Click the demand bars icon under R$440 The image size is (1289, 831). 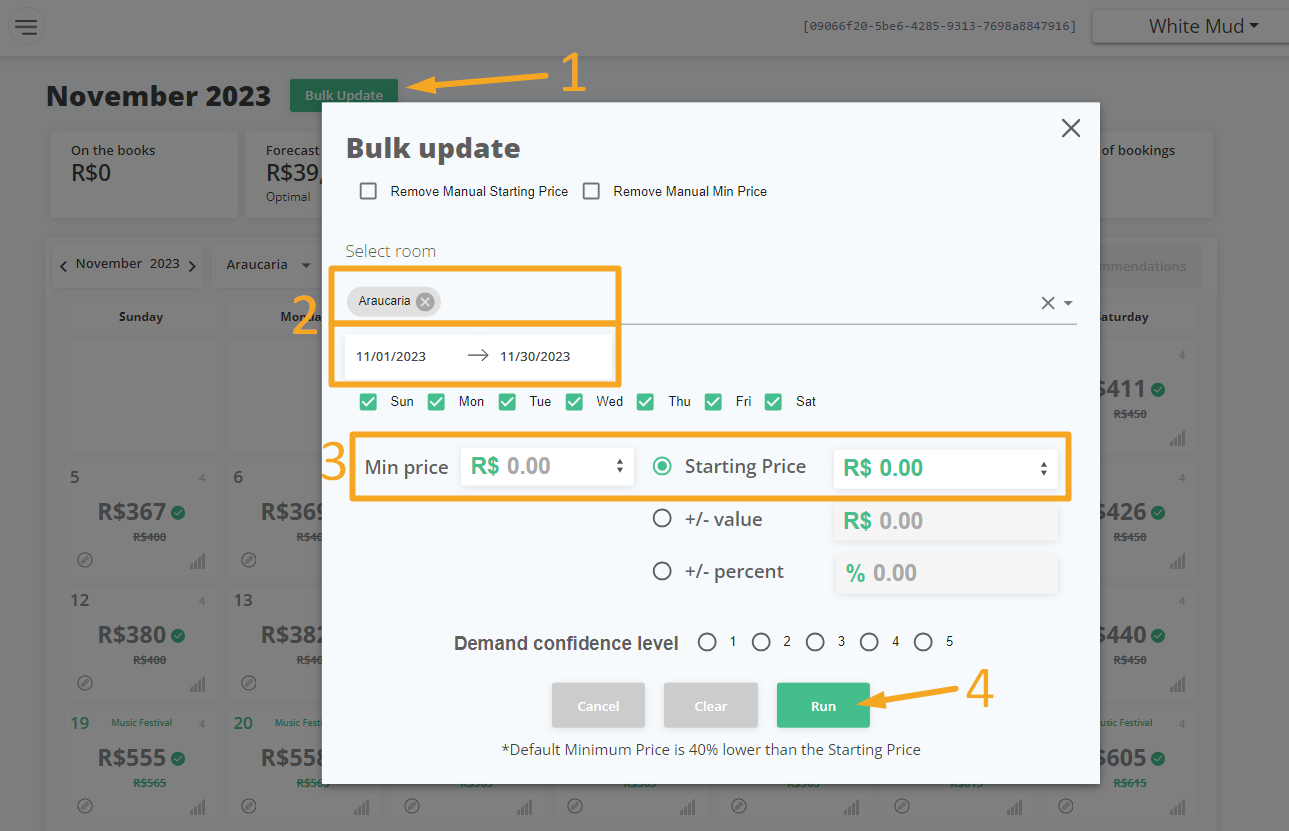pyautogui.click(x=1177, y=684)
